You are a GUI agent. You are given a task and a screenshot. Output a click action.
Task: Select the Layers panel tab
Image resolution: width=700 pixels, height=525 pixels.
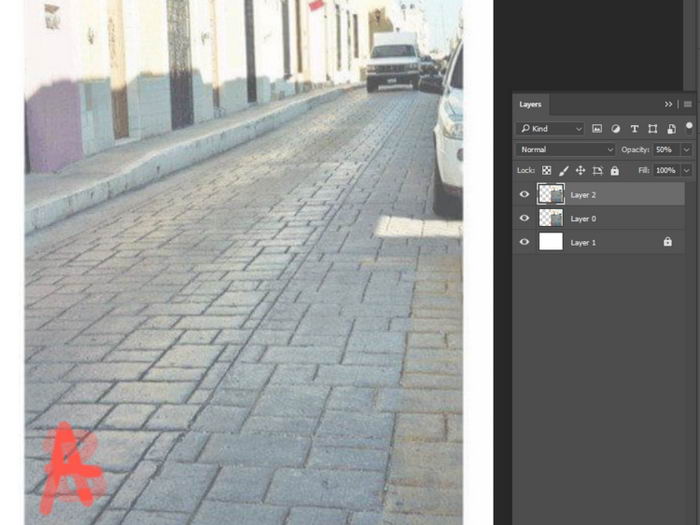pos(530,104)
